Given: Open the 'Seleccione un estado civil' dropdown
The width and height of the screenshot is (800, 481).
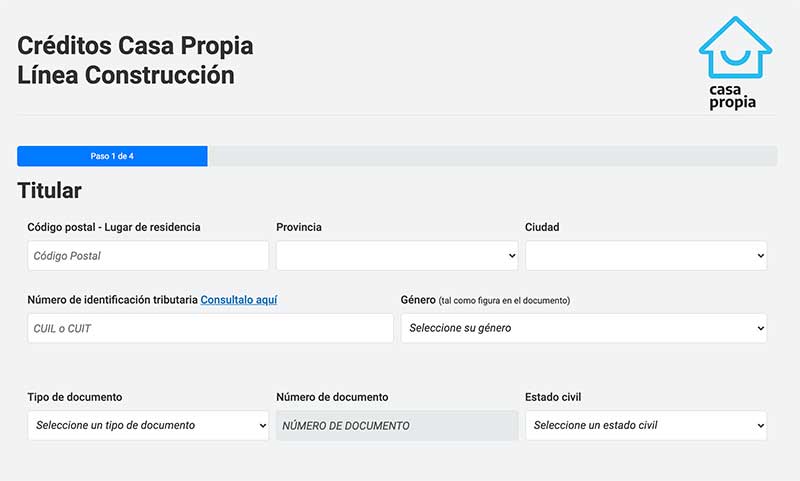Looking at the screenshot, I should click(646, 425).
